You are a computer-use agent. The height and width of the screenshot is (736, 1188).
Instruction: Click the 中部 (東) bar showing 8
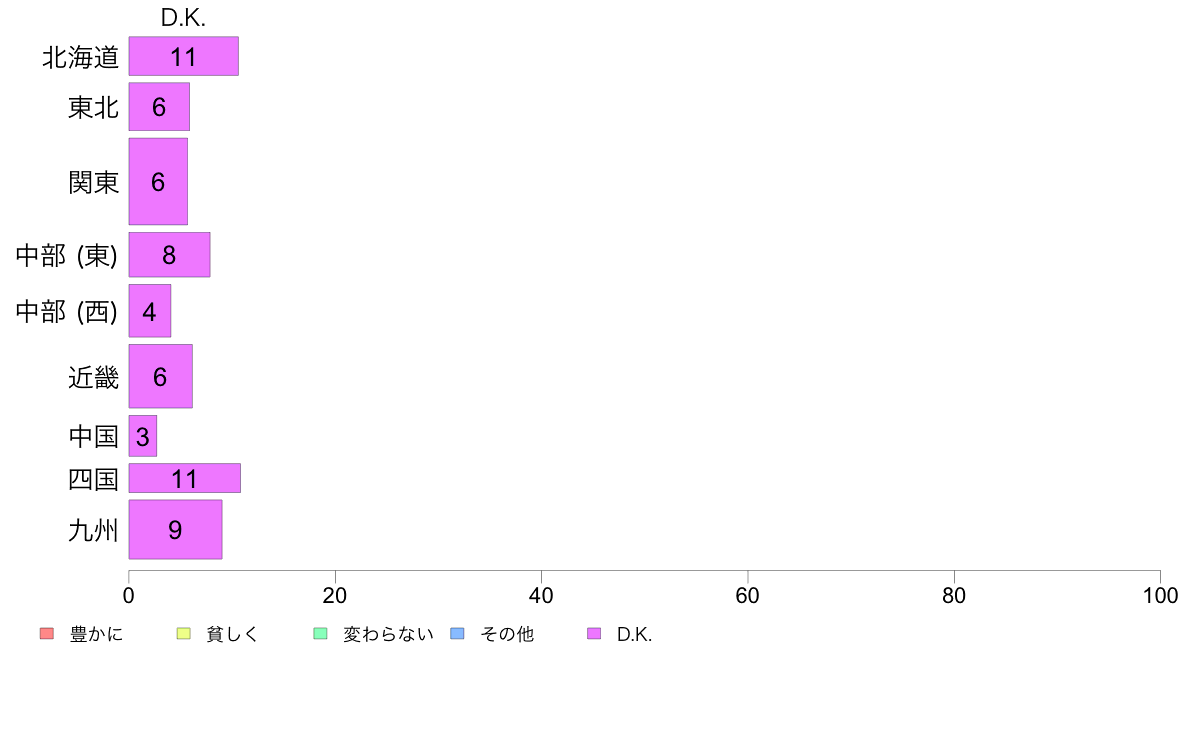pos(169,255)
